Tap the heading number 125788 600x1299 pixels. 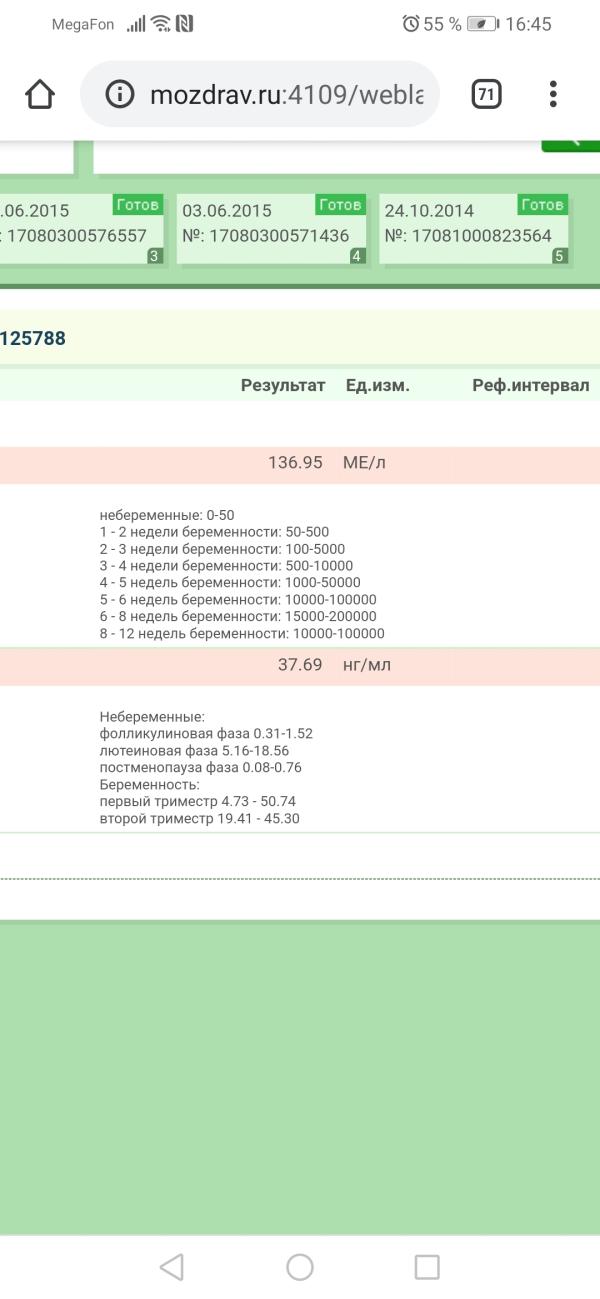(x=33, y=338)
